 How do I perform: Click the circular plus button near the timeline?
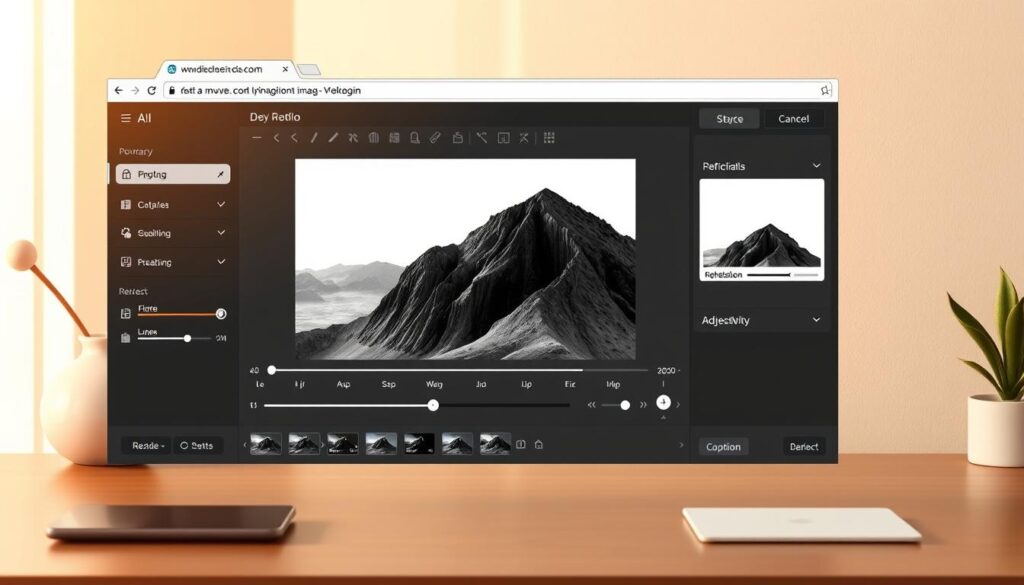(663, 402)
